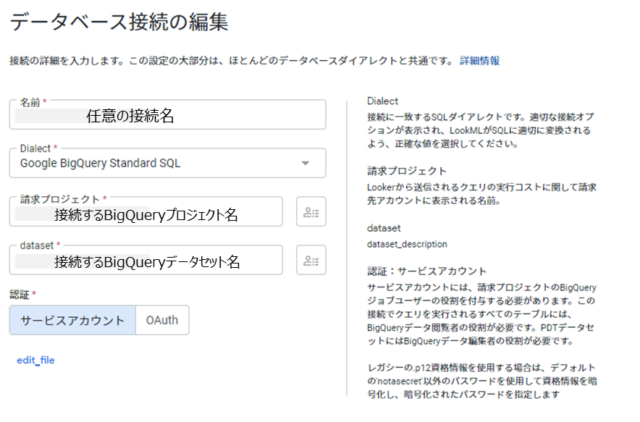Open the Google BigQuery Standard SQL selector

click(167, 163)
